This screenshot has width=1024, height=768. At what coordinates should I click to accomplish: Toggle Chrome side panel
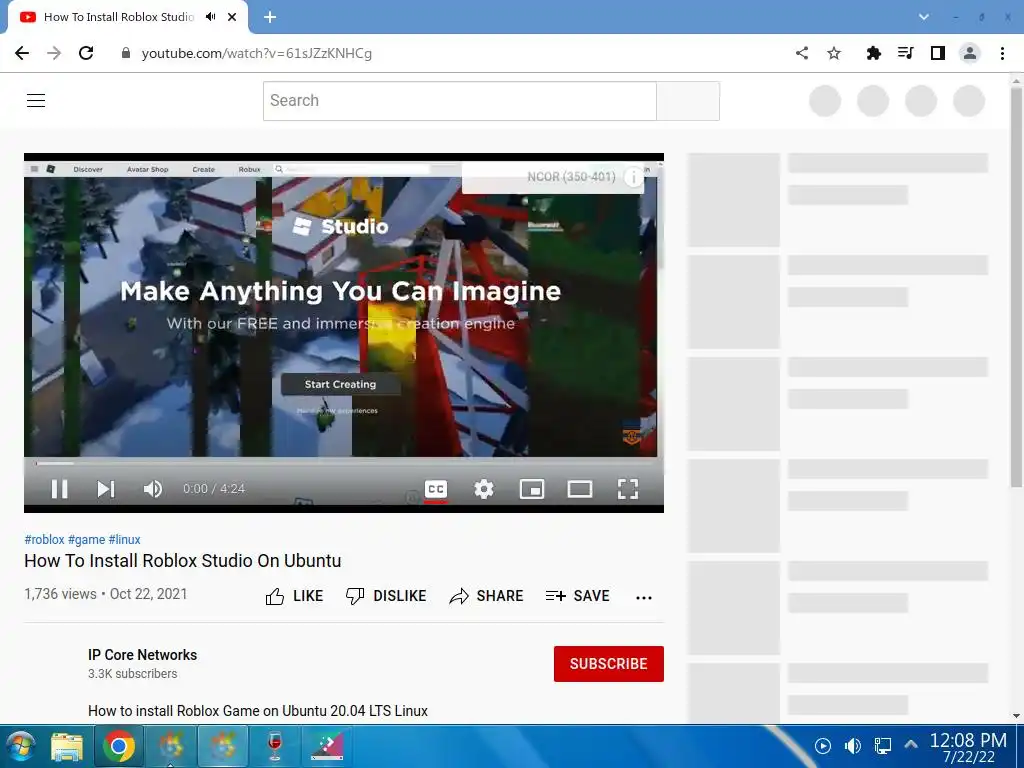[938, 53]
